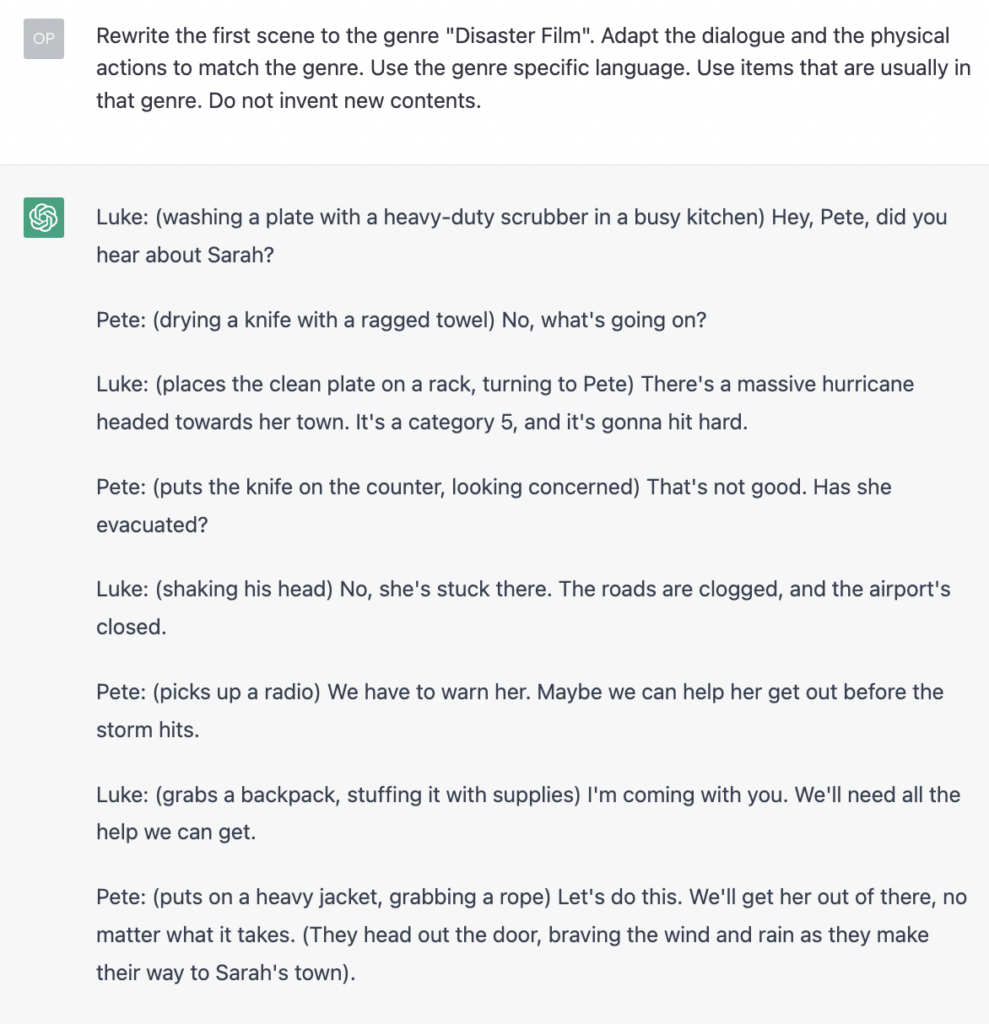Click the word "evacuated?" in Pete's reply
The width and height of the screenshot is (989, 1024).
click(x=152, y=524)
